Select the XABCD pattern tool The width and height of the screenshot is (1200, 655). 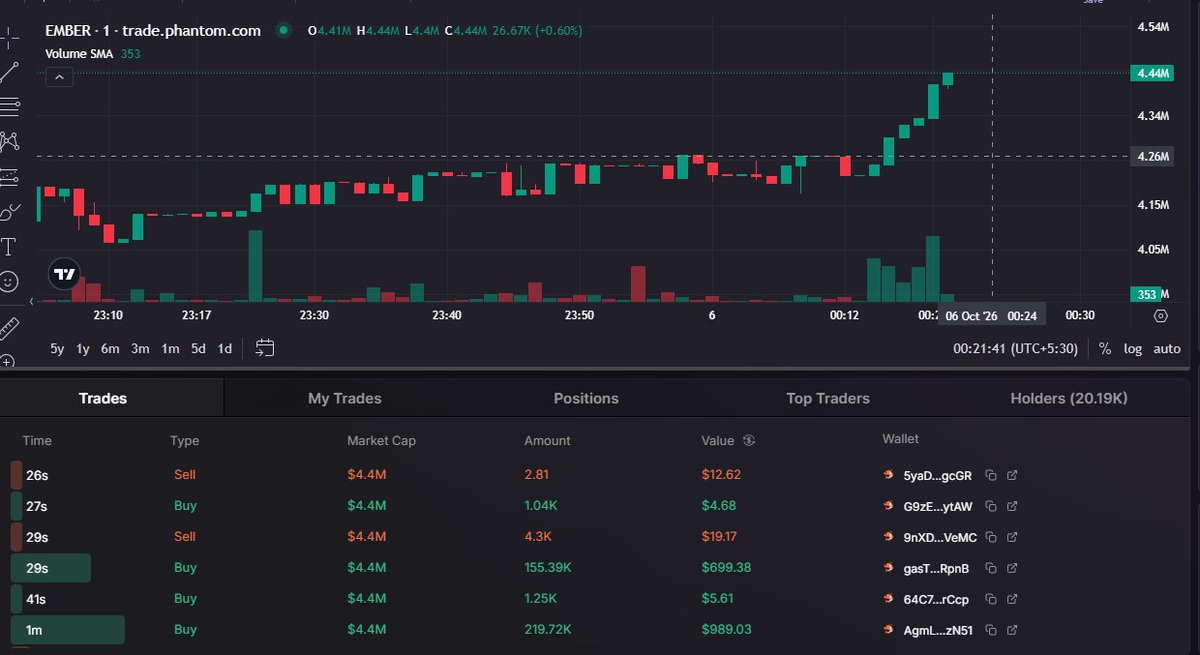click(x=9, y=141)
